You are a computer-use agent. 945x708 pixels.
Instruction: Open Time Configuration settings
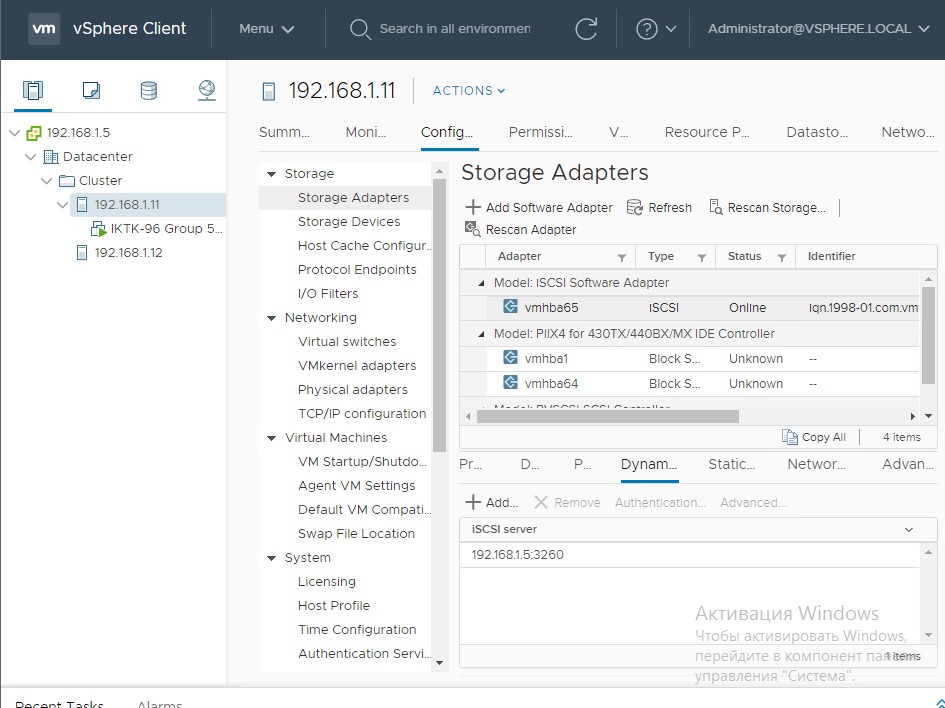click(357, 630)
